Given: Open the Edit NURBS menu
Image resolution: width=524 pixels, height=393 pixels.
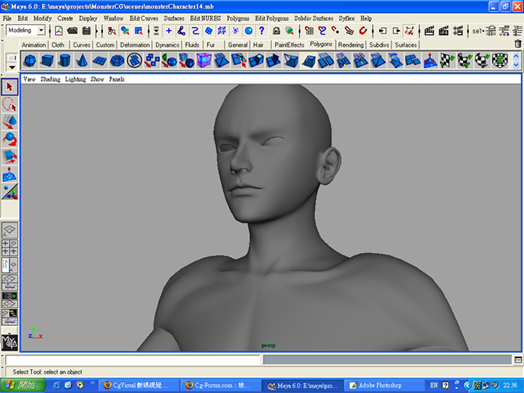Looking at the screenshot, I should click(x=205, y=18).
